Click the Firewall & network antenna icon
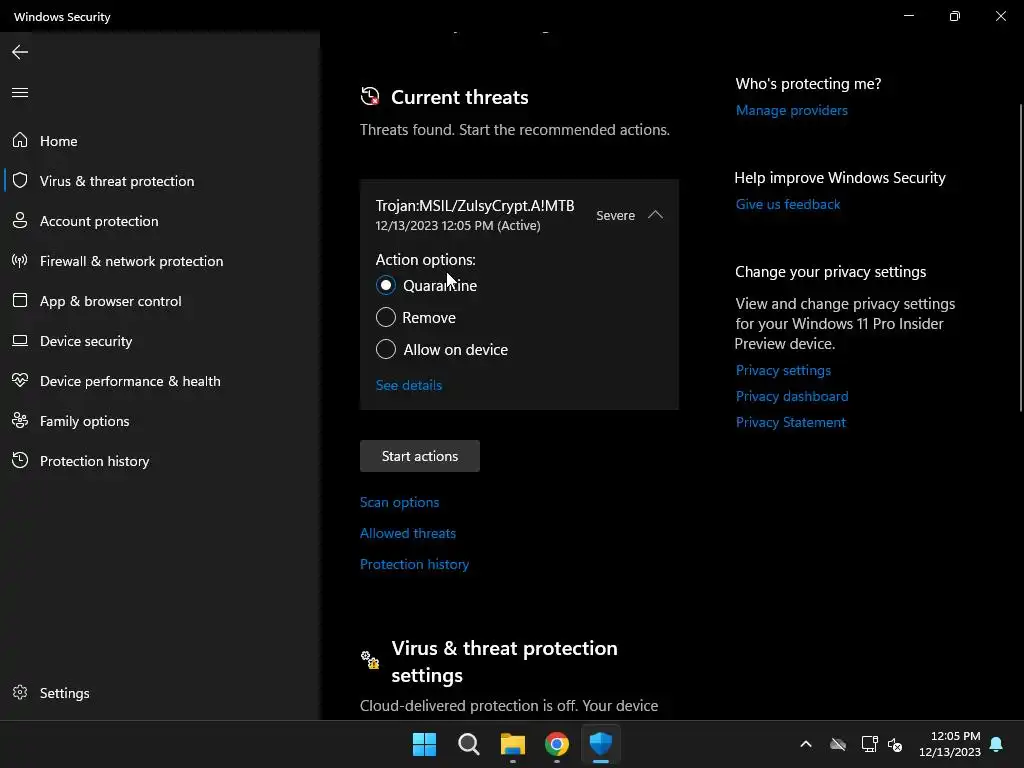Viewport: 1024px width, 768px height. point(20,261)
